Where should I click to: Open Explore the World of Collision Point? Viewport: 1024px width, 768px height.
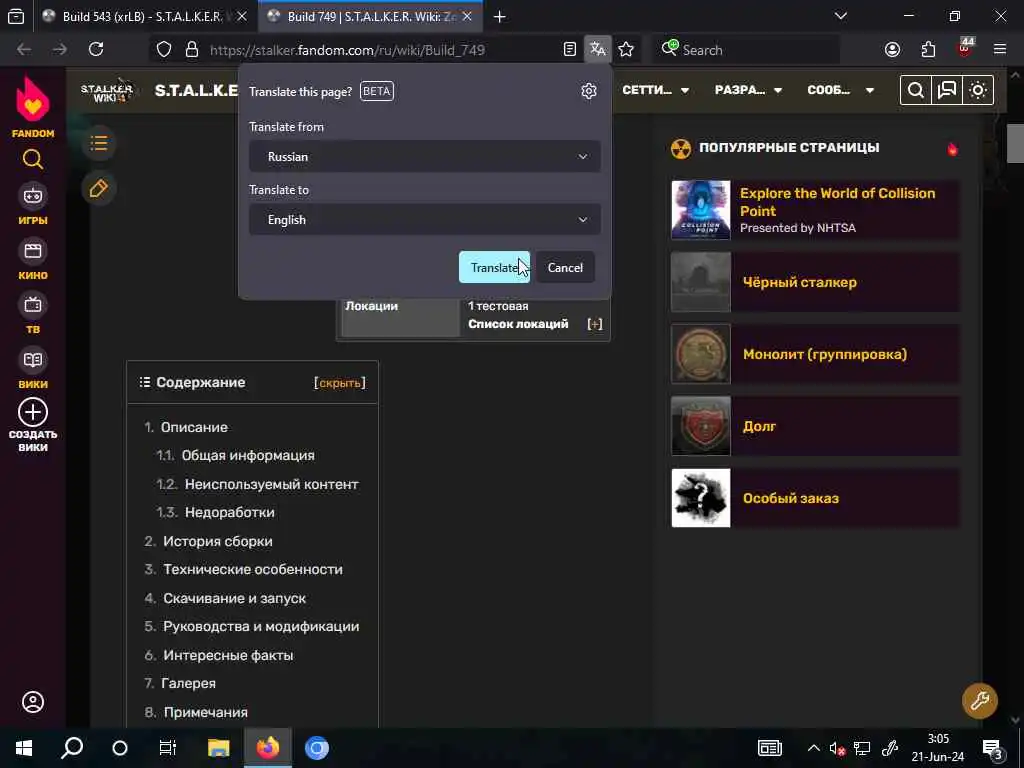pyautogui.click(x=837, y=202)
